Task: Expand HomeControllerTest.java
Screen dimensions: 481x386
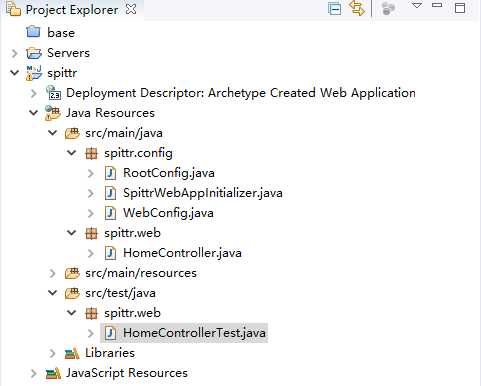Action: click(x=91, y=333)
